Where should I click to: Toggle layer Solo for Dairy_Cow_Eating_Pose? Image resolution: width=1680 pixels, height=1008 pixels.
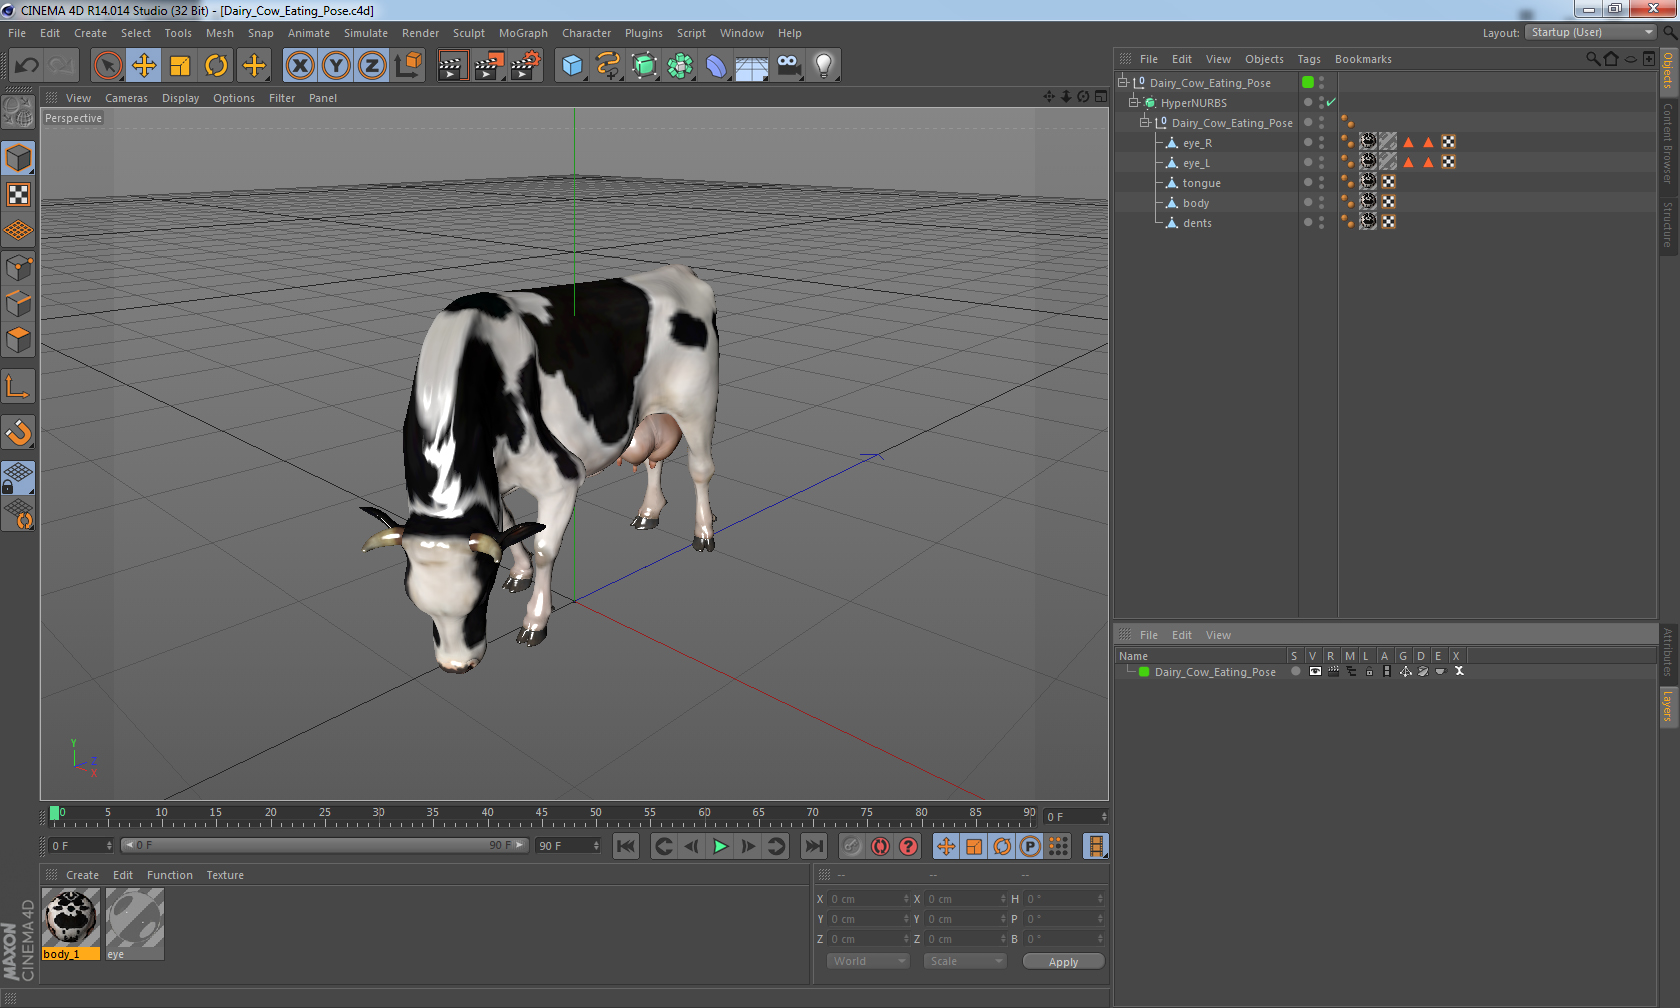click(x=1296, y=672)
